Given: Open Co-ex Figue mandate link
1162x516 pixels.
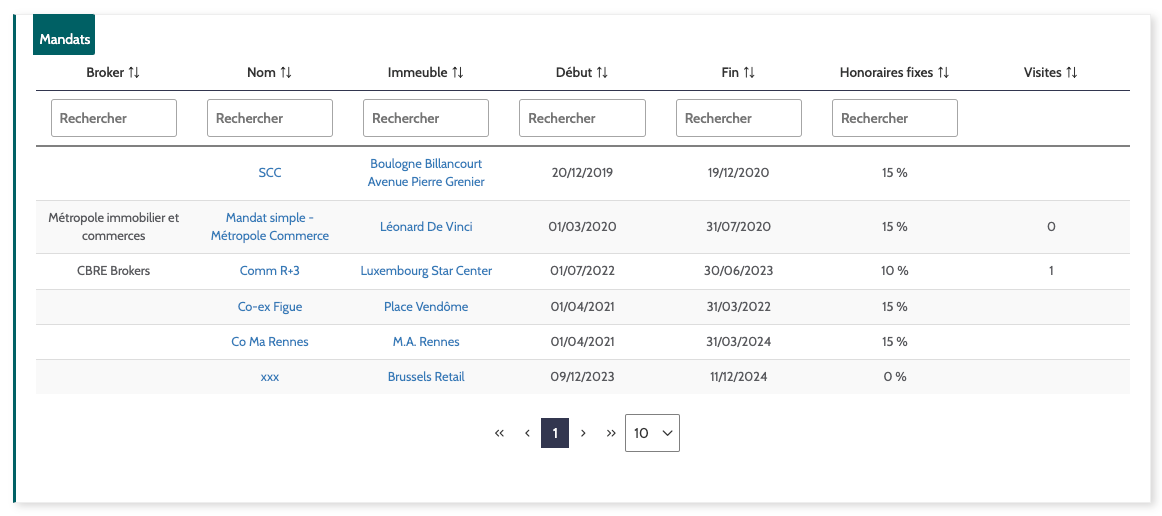Looking at the screenshot, I should pos(270,307).
